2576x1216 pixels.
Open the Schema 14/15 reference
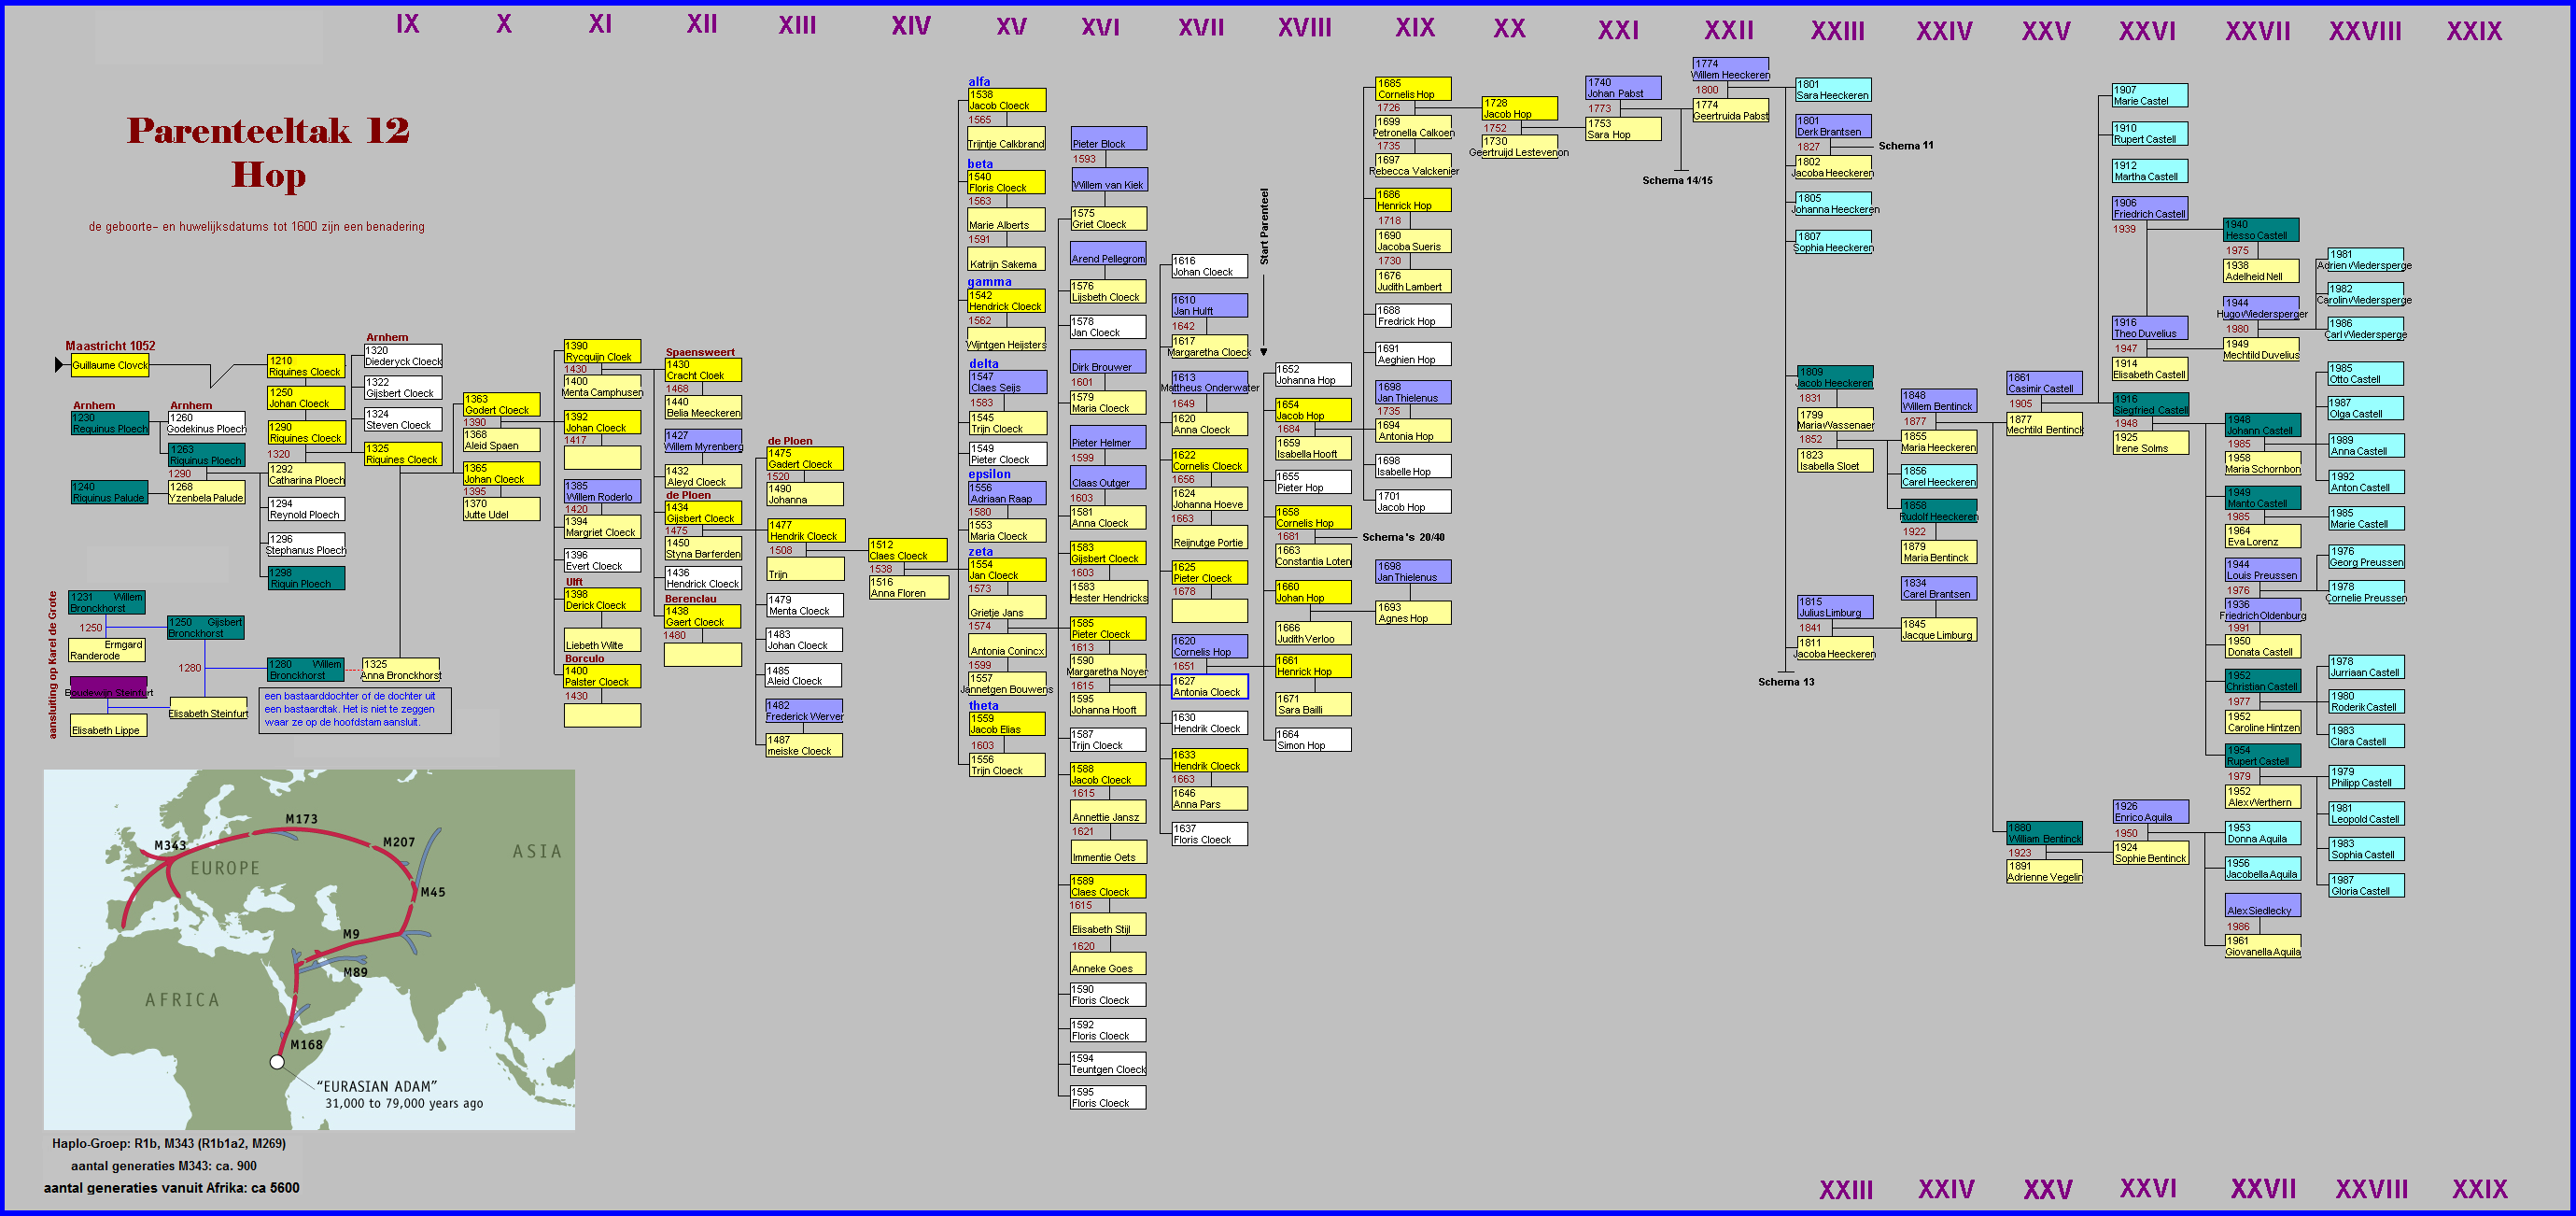pos(1677,181)
